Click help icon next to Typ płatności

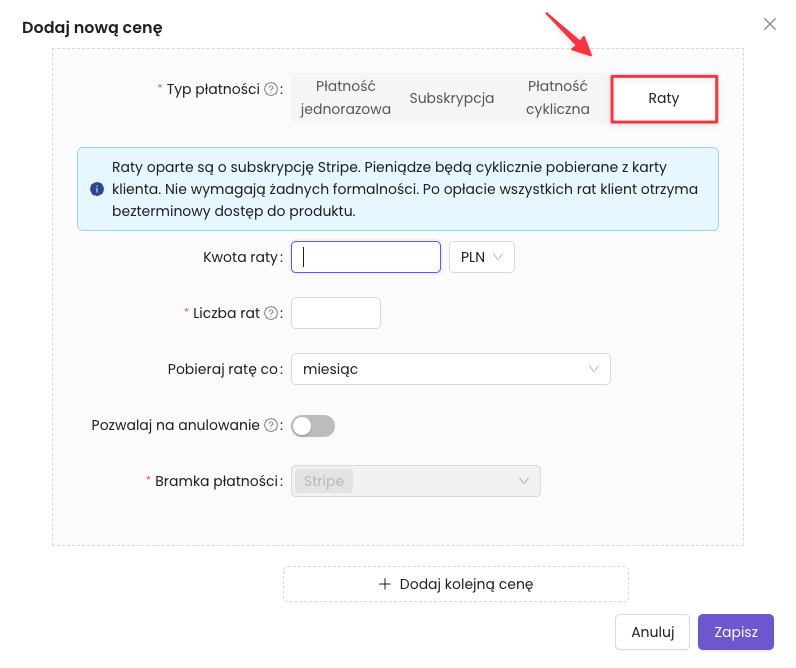point(270,89)
